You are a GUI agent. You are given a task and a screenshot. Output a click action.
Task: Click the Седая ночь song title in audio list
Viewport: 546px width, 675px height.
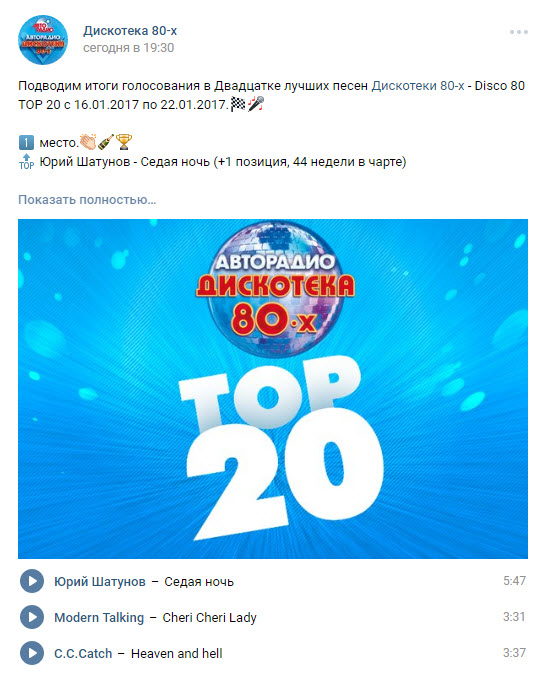(199, 582)
